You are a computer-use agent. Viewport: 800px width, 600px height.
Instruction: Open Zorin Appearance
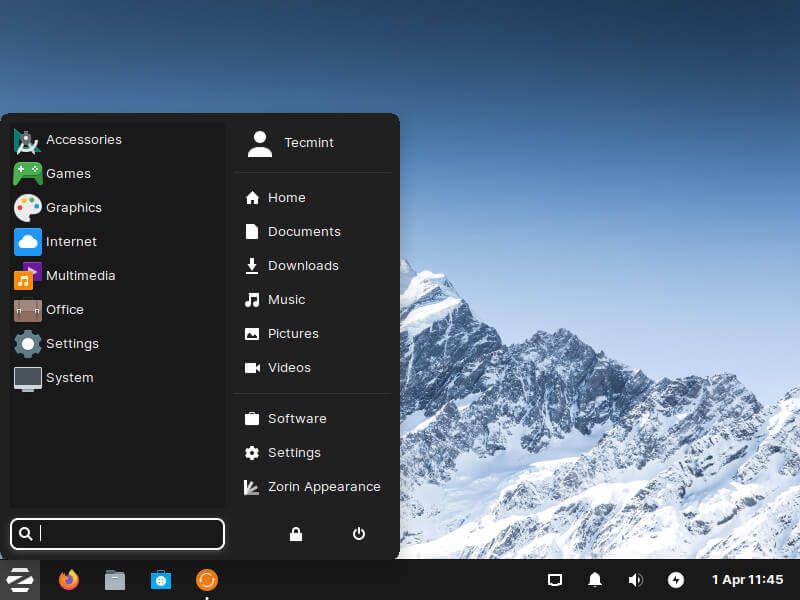click(x=325, y=486)
